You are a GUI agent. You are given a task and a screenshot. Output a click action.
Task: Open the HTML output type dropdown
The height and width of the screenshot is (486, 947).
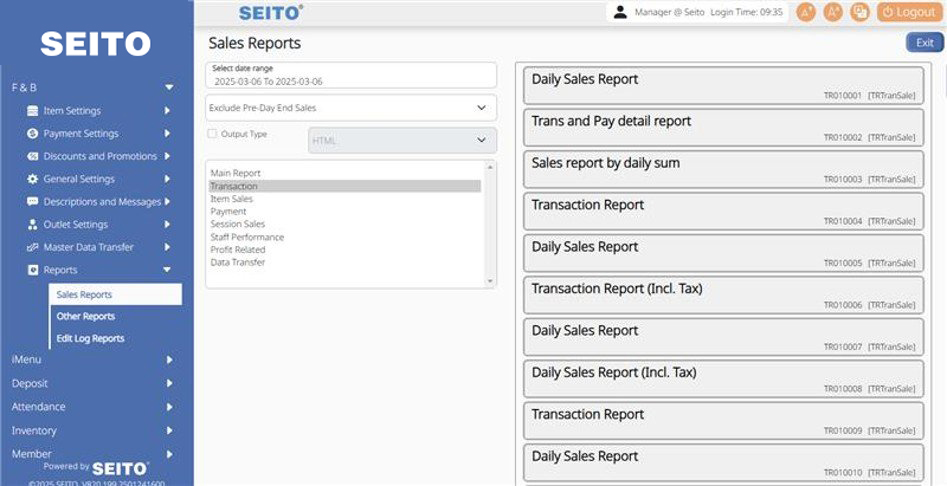pos(402,141)
